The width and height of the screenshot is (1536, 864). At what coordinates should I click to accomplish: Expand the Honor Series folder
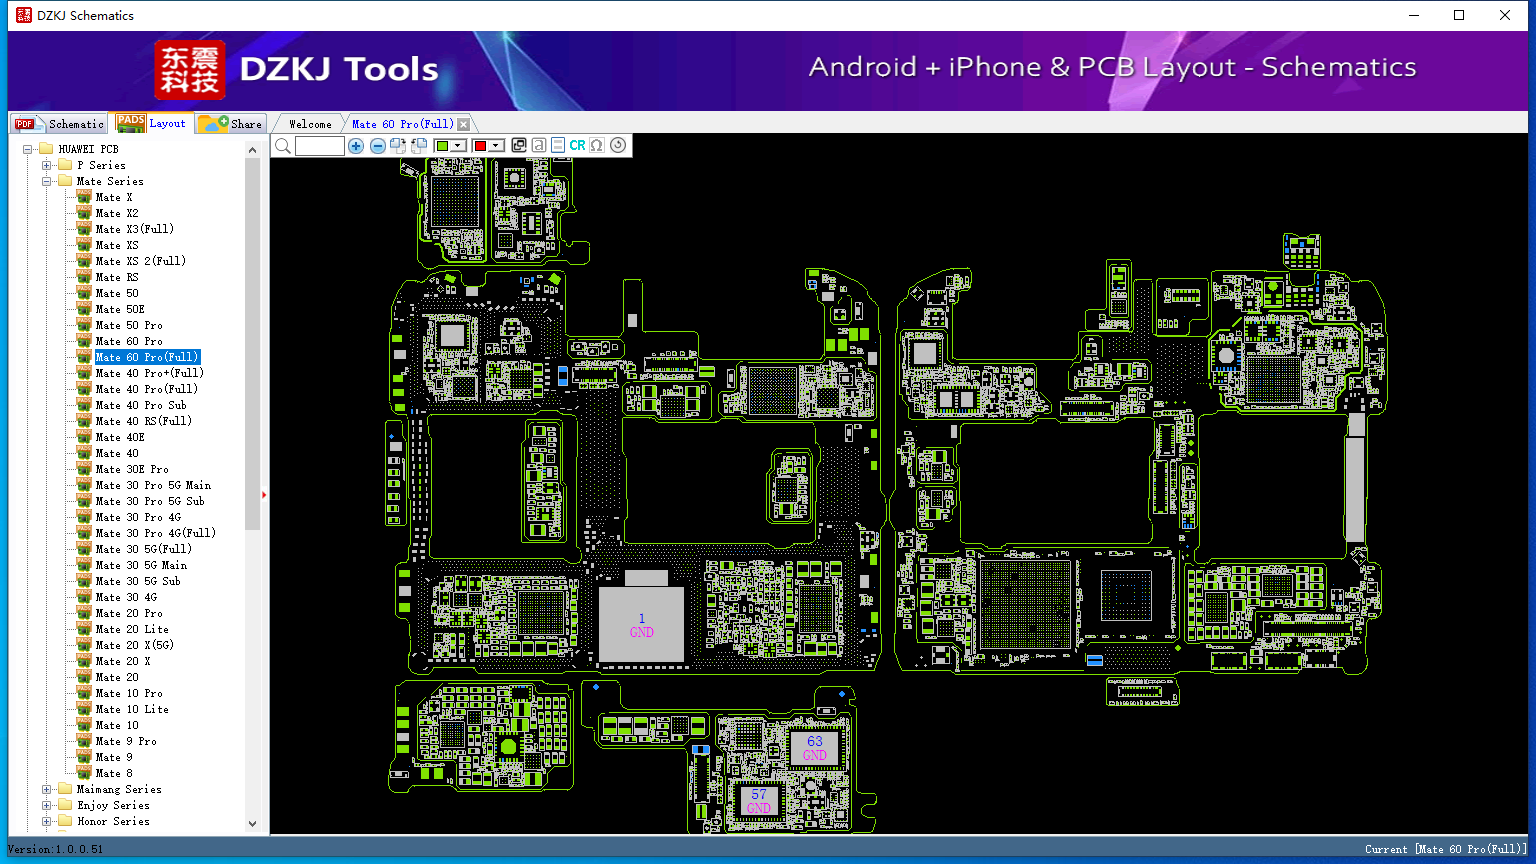point(46,821)
